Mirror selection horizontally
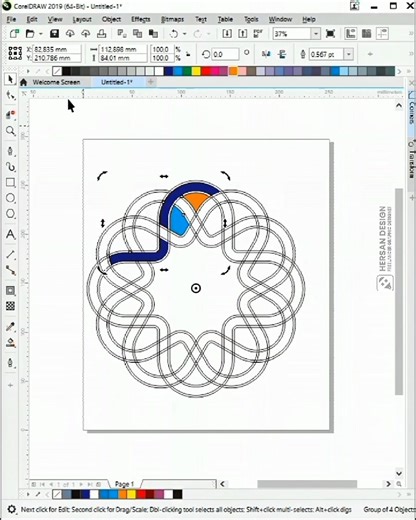 pos(266,54)
